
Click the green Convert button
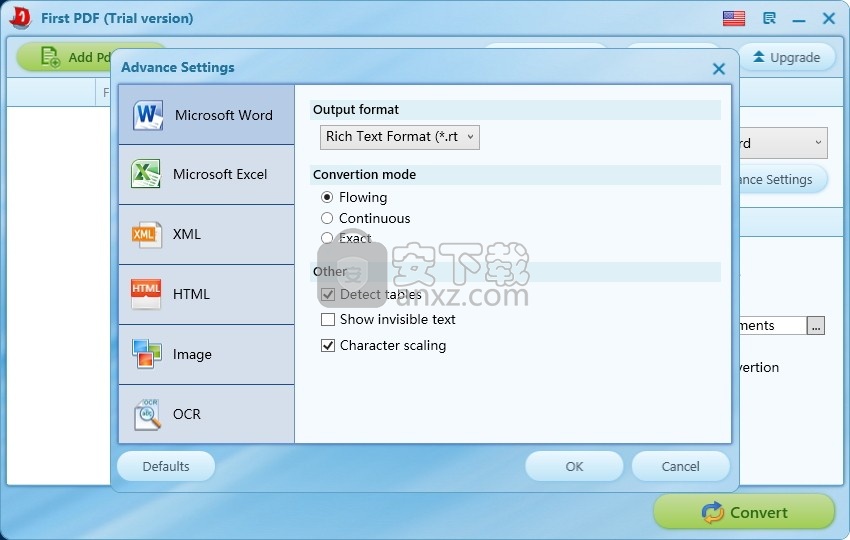coord(744,512)
